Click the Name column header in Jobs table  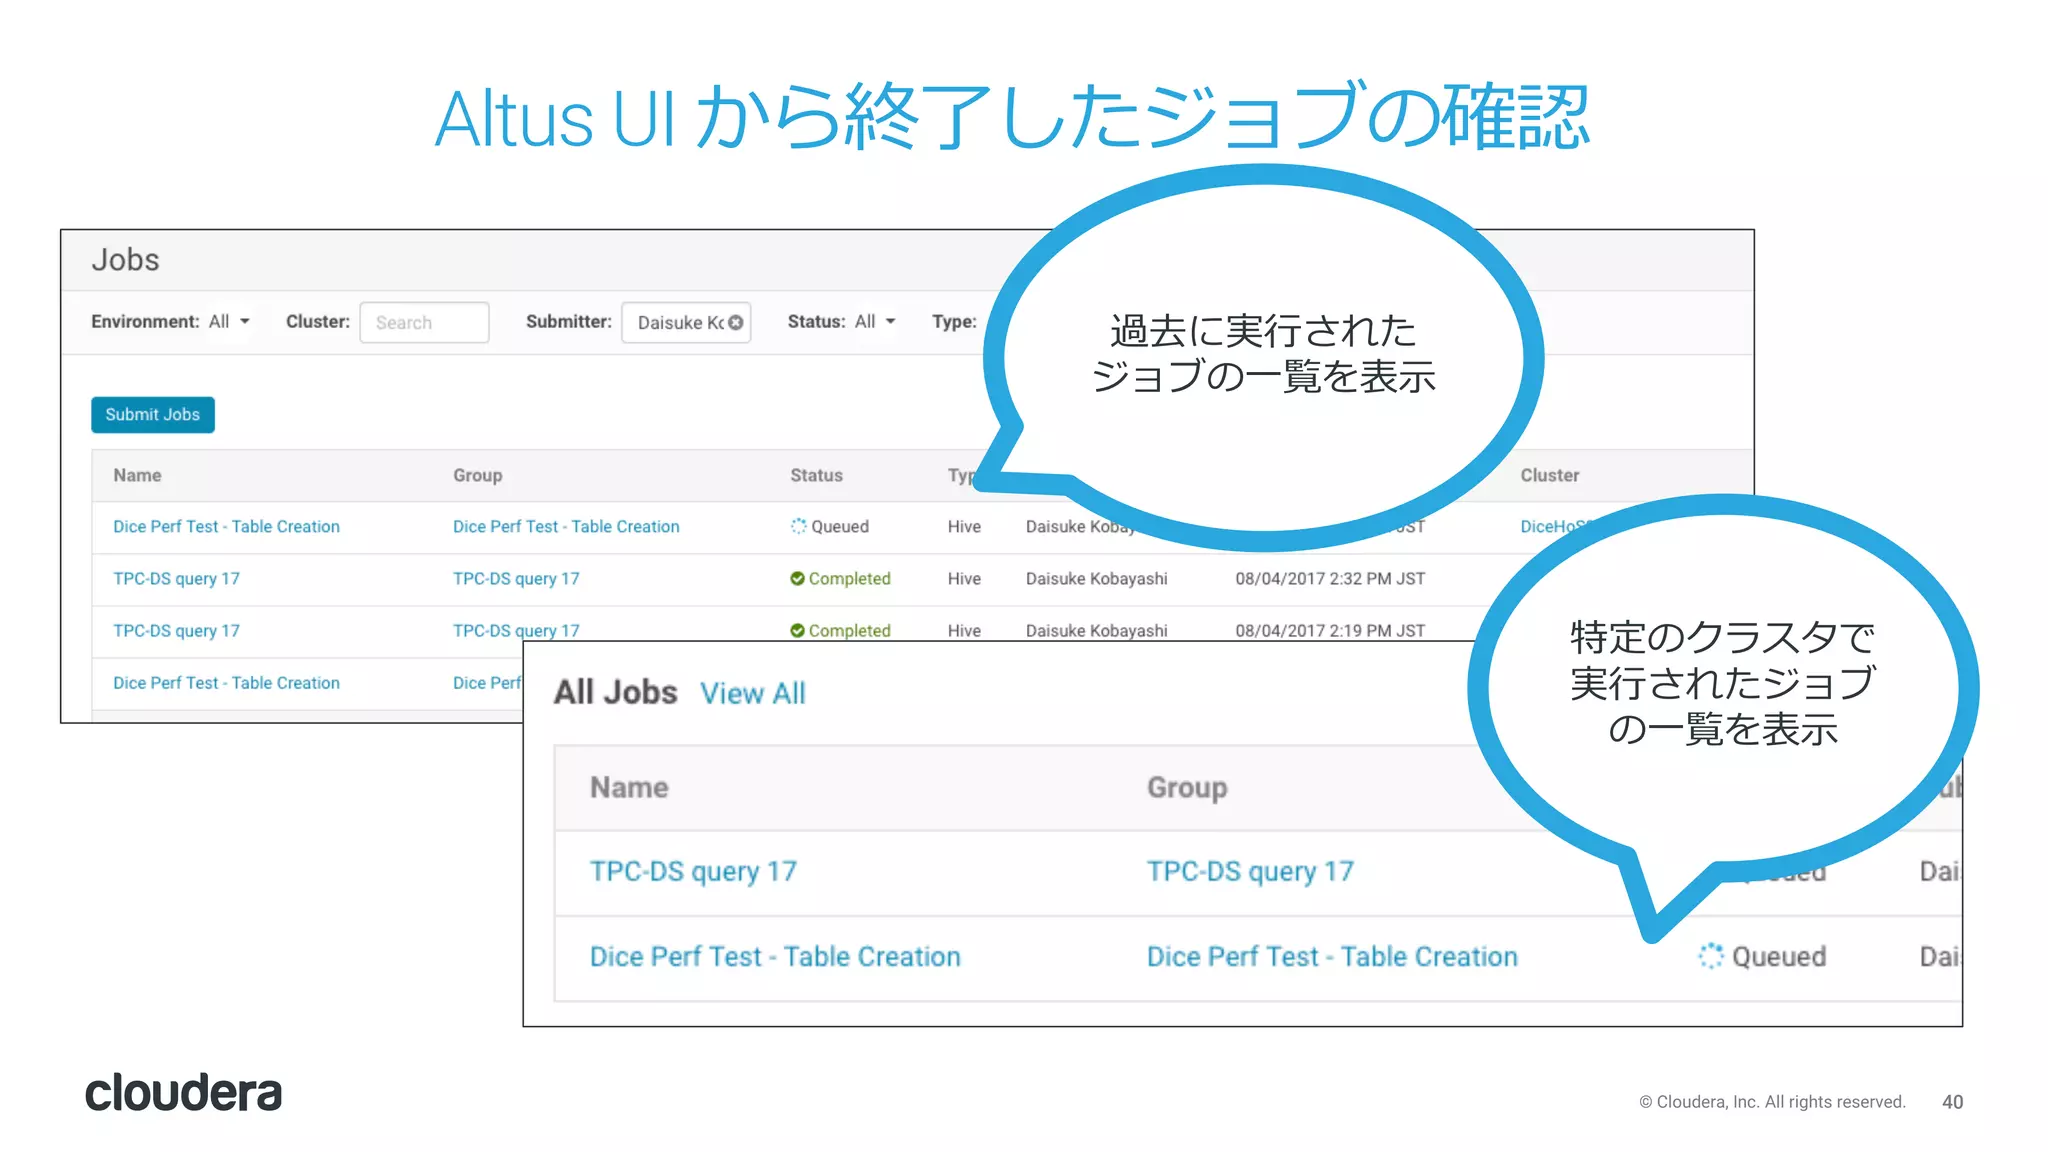[137, 476]
